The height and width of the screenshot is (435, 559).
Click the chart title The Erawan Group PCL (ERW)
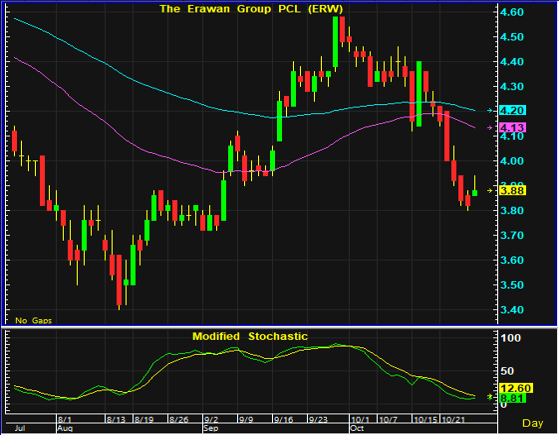(251, 9)
